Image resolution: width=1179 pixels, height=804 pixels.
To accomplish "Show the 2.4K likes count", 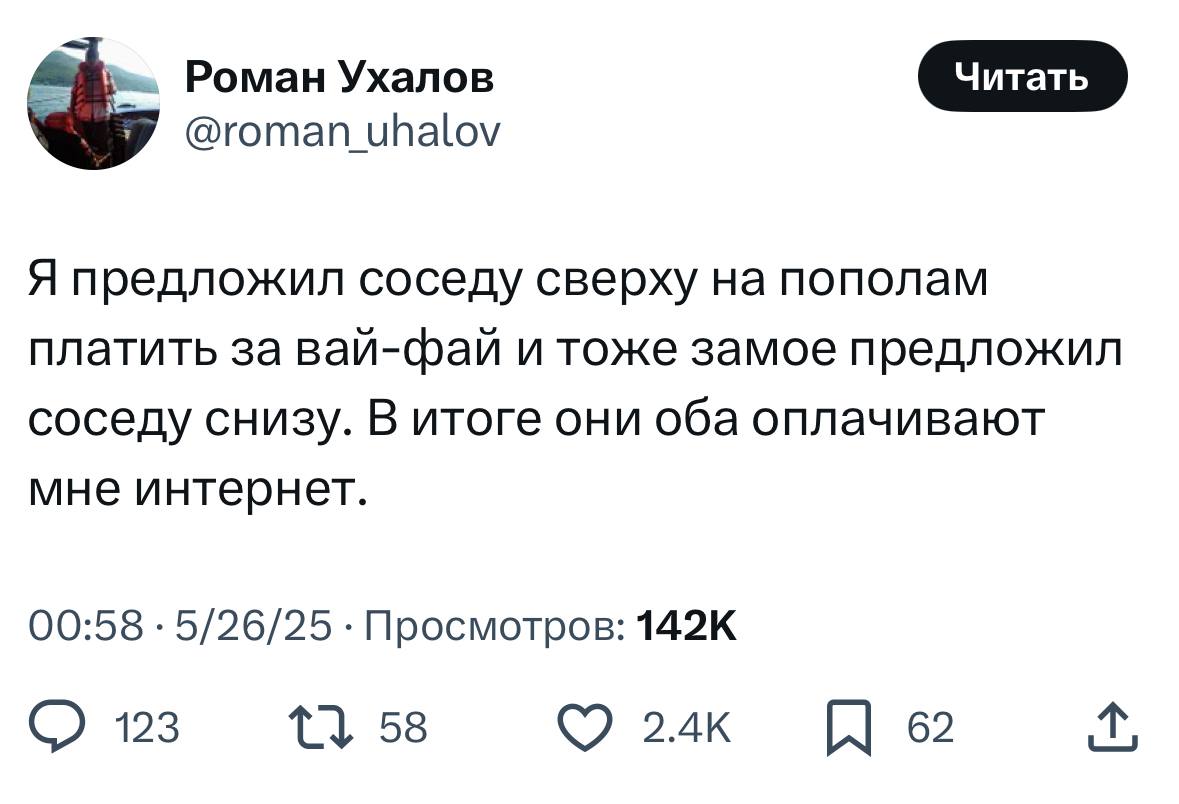I will pos(687,729).
